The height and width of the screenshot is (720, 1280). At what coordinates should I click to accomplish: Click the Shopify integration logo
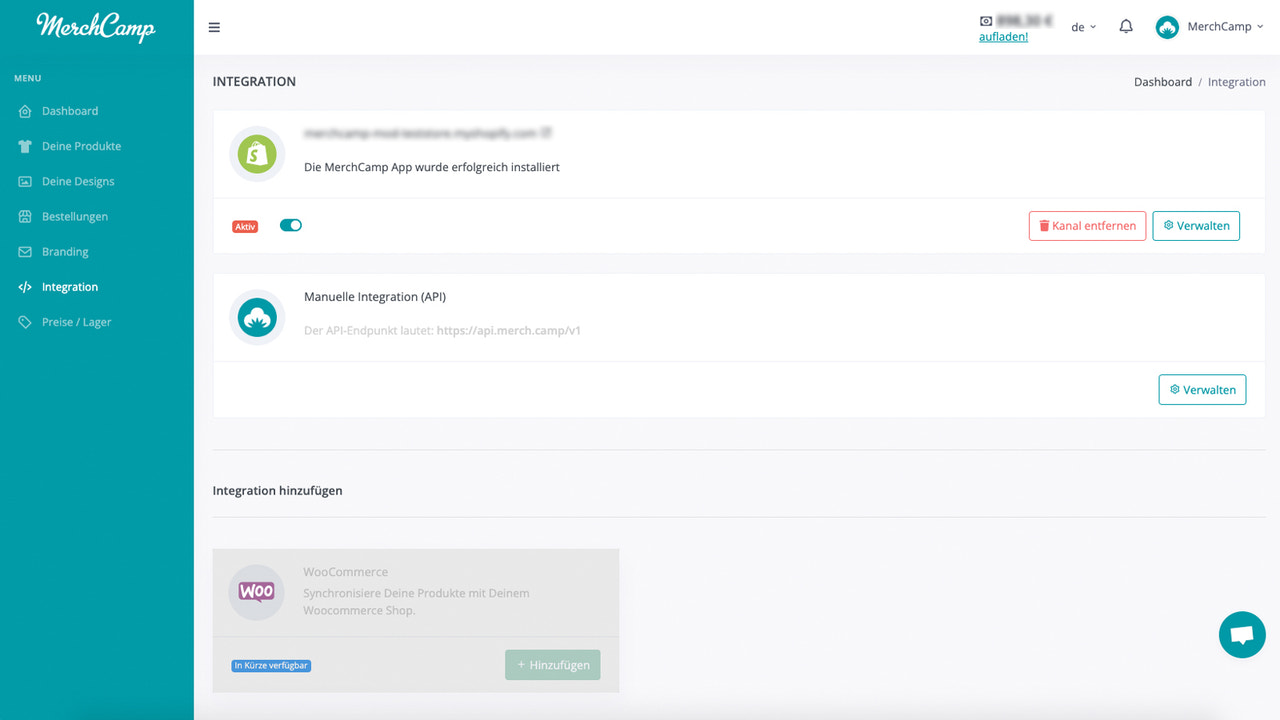[257, 154]
